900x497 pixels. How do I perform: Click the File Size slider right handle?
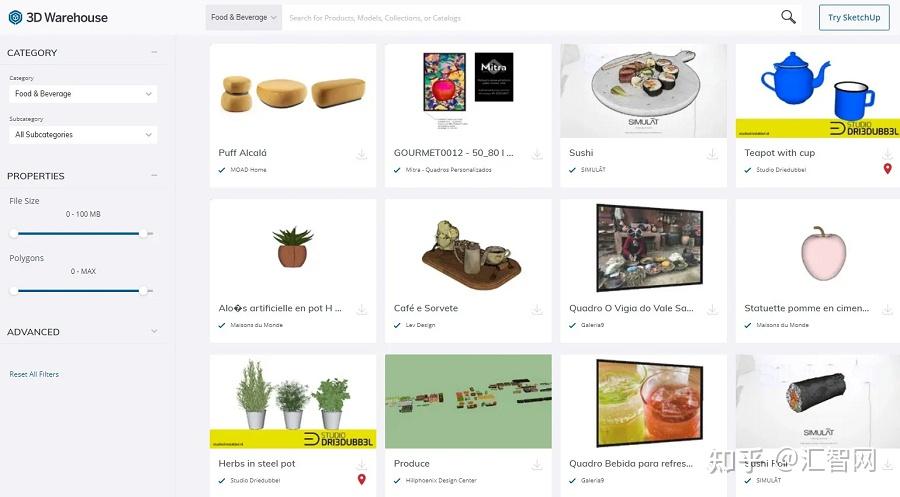click(x=143, y=234)
